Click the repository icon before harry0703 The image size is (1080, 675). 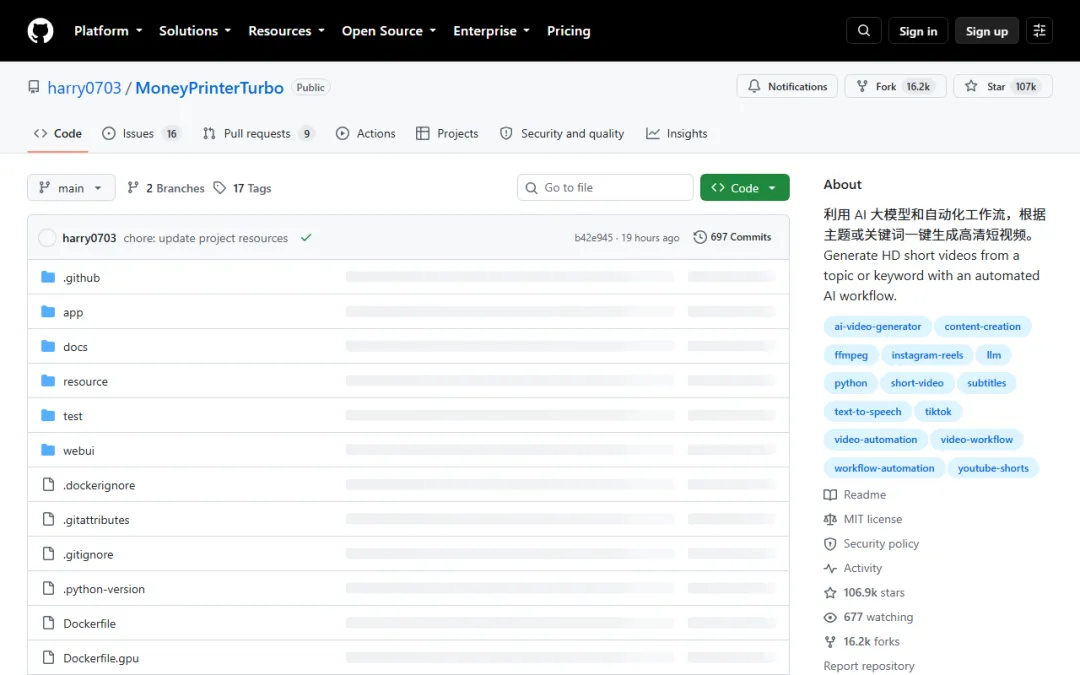point(34,87)
